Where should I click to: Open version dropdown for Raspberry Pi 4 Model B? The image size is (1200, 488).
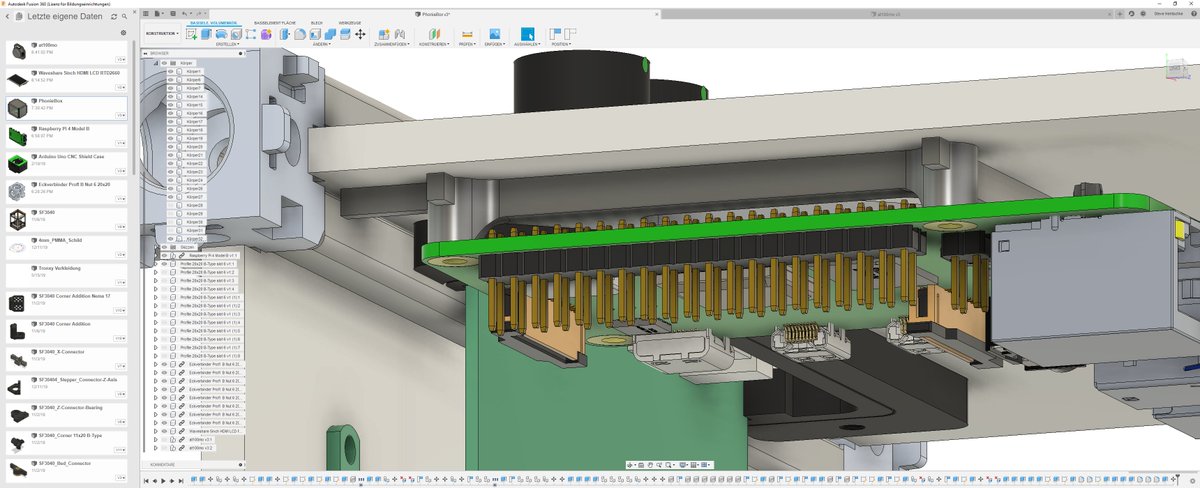tap(120, 143)
